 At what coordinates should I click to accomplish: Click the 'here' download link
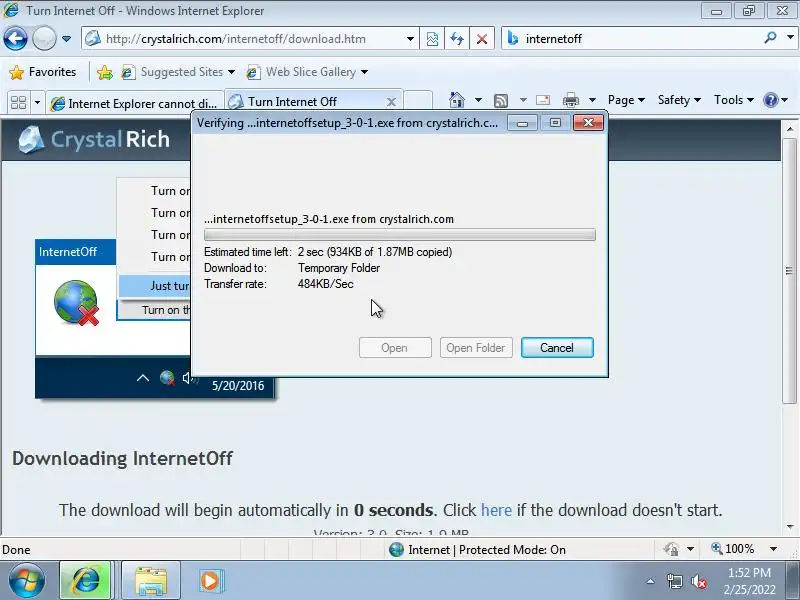tap(496, 510)
